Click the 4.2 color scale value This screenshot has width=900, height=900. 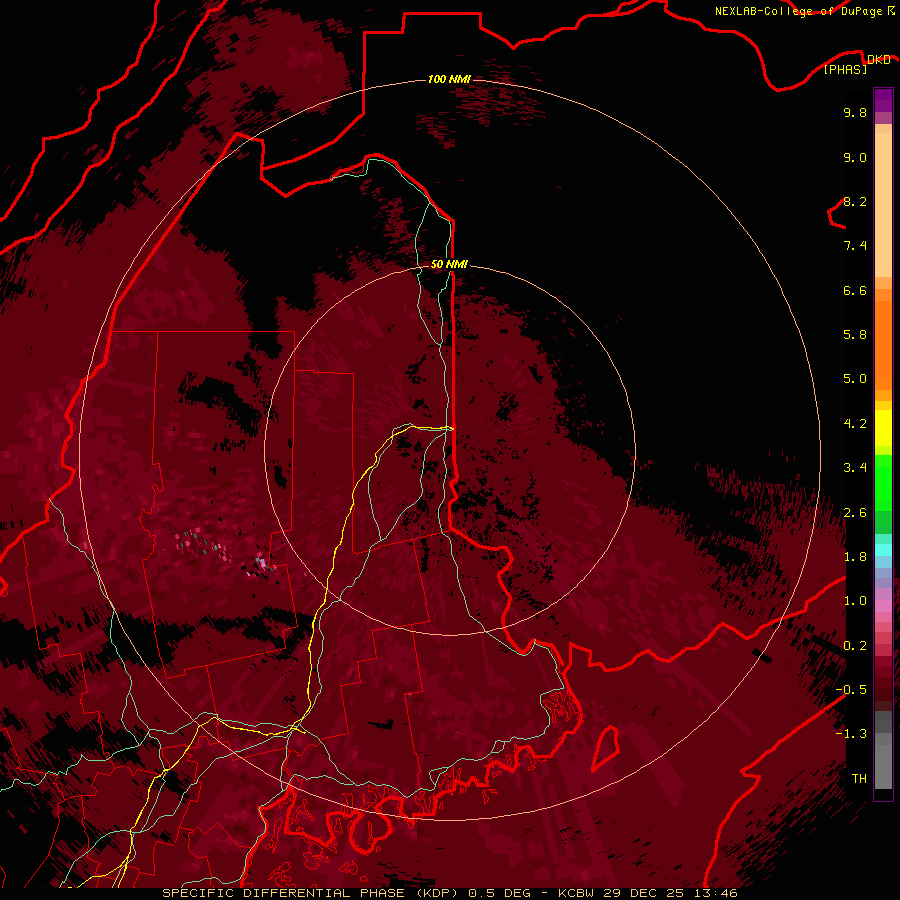[855, 424]
